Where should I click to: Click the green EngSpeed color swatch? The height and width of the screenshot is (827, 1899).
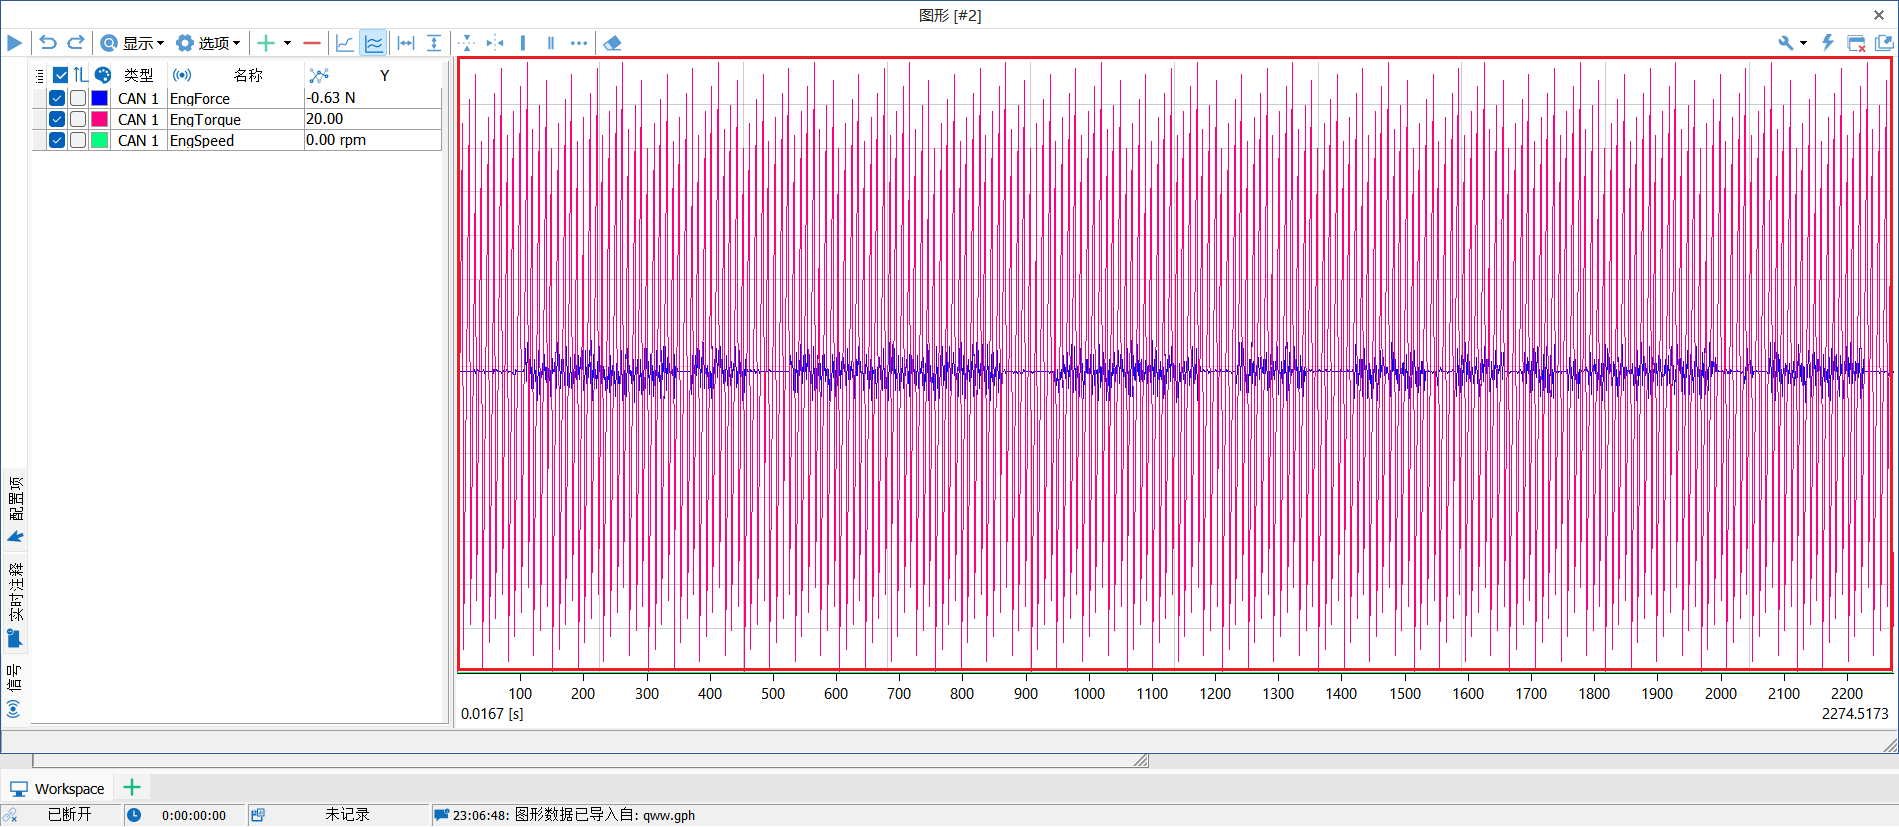pyautogui.click(x=100, y=140)
